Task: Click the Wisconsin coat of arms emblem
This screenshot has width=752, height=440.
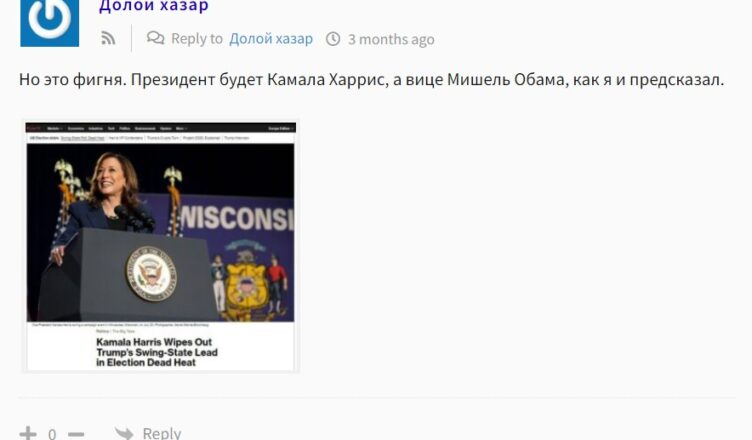Action: tap(249, 283)
